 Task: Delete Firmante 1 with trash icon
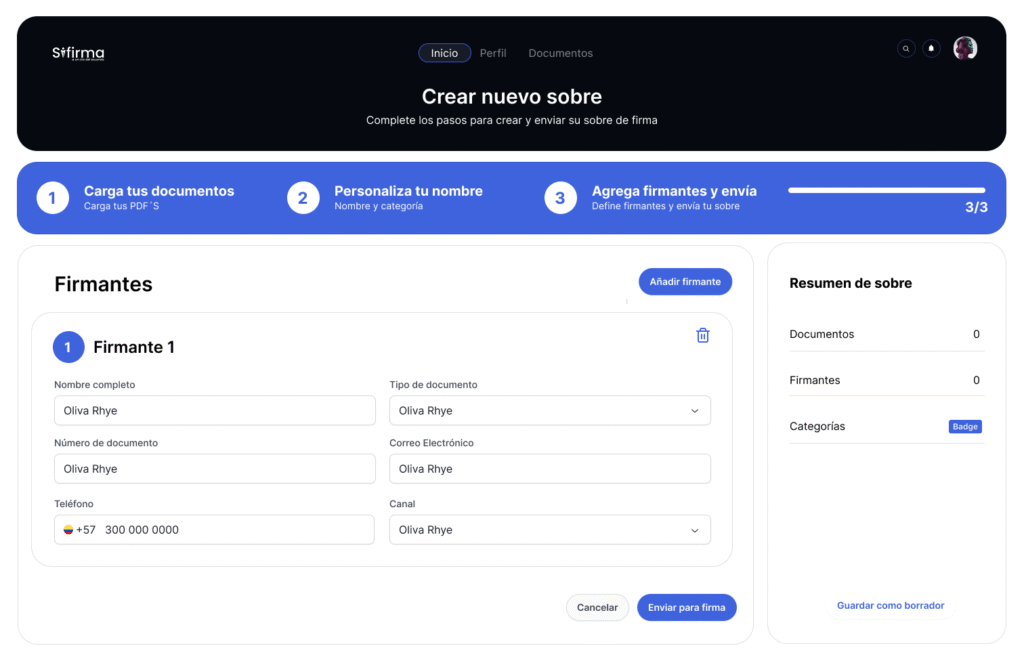coord(702,336)
